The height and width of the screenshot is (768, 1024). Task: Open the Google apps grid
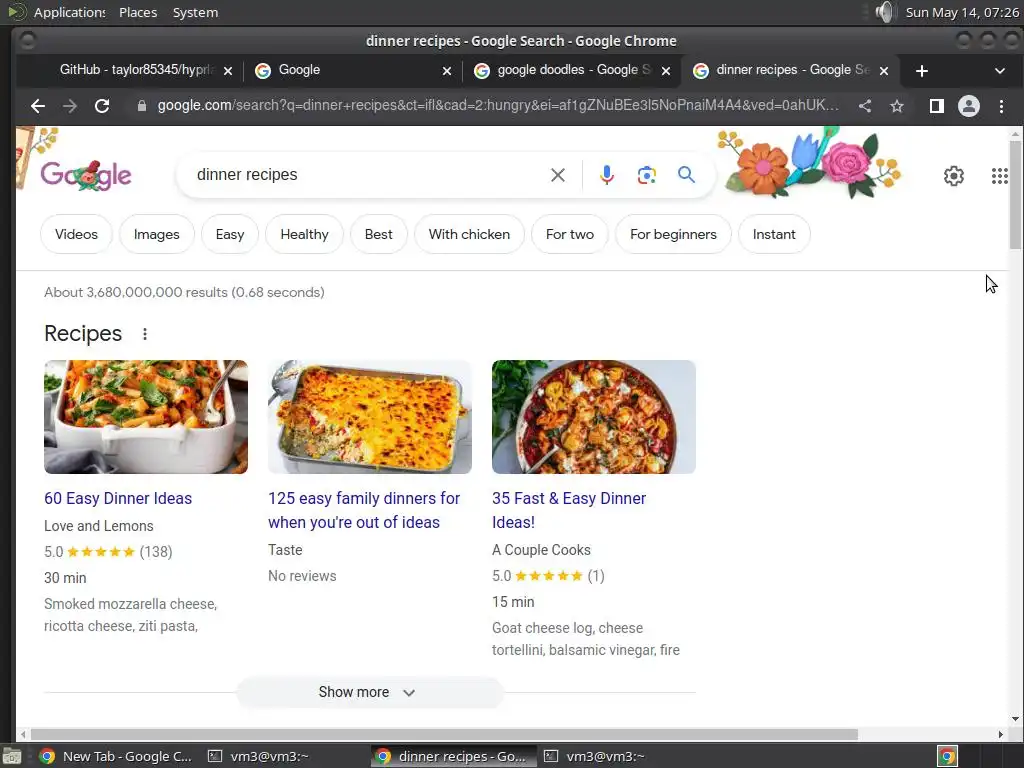pos(999,176)
